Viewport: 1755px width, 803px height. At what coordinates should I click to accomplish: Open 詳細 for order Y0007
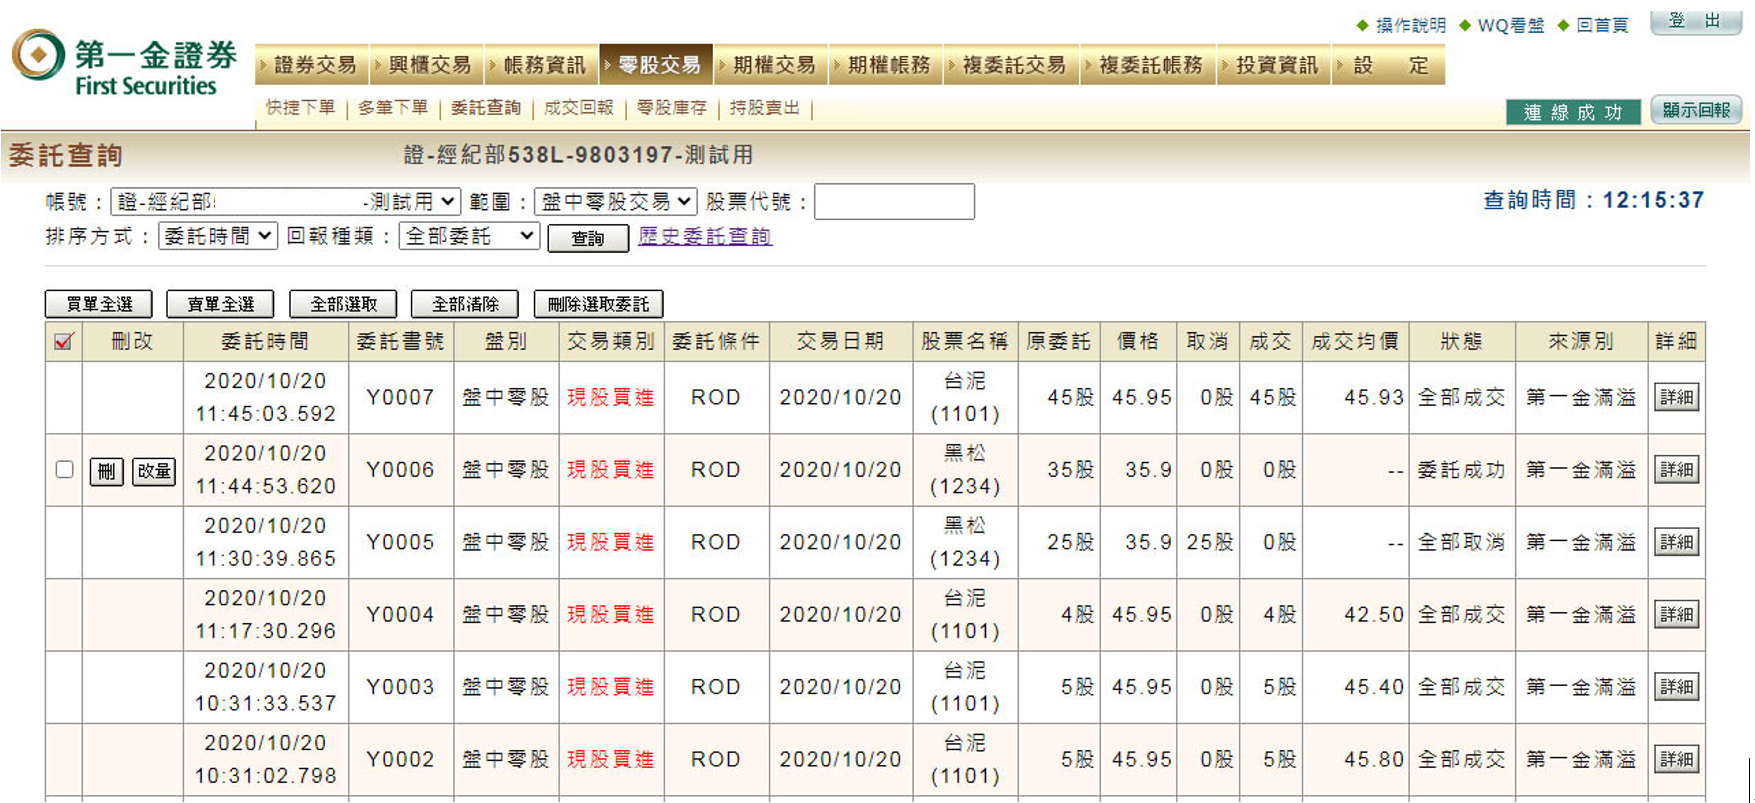click(x=1676, y=398)
